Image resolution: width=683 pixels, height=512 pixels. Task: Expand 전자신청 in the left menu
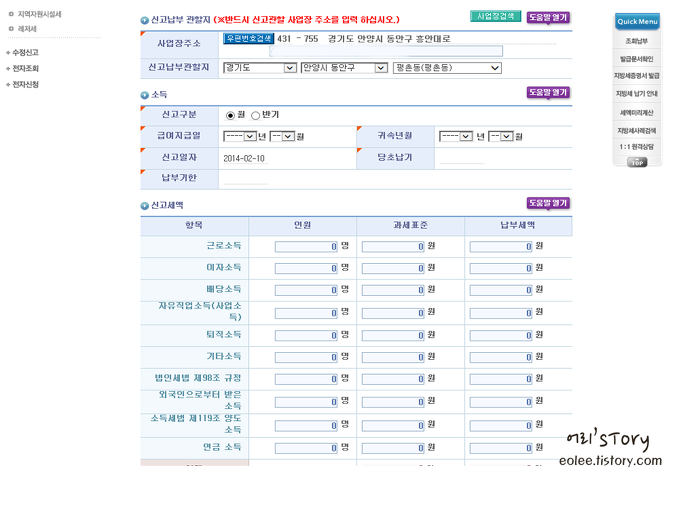tap(25, 84)
